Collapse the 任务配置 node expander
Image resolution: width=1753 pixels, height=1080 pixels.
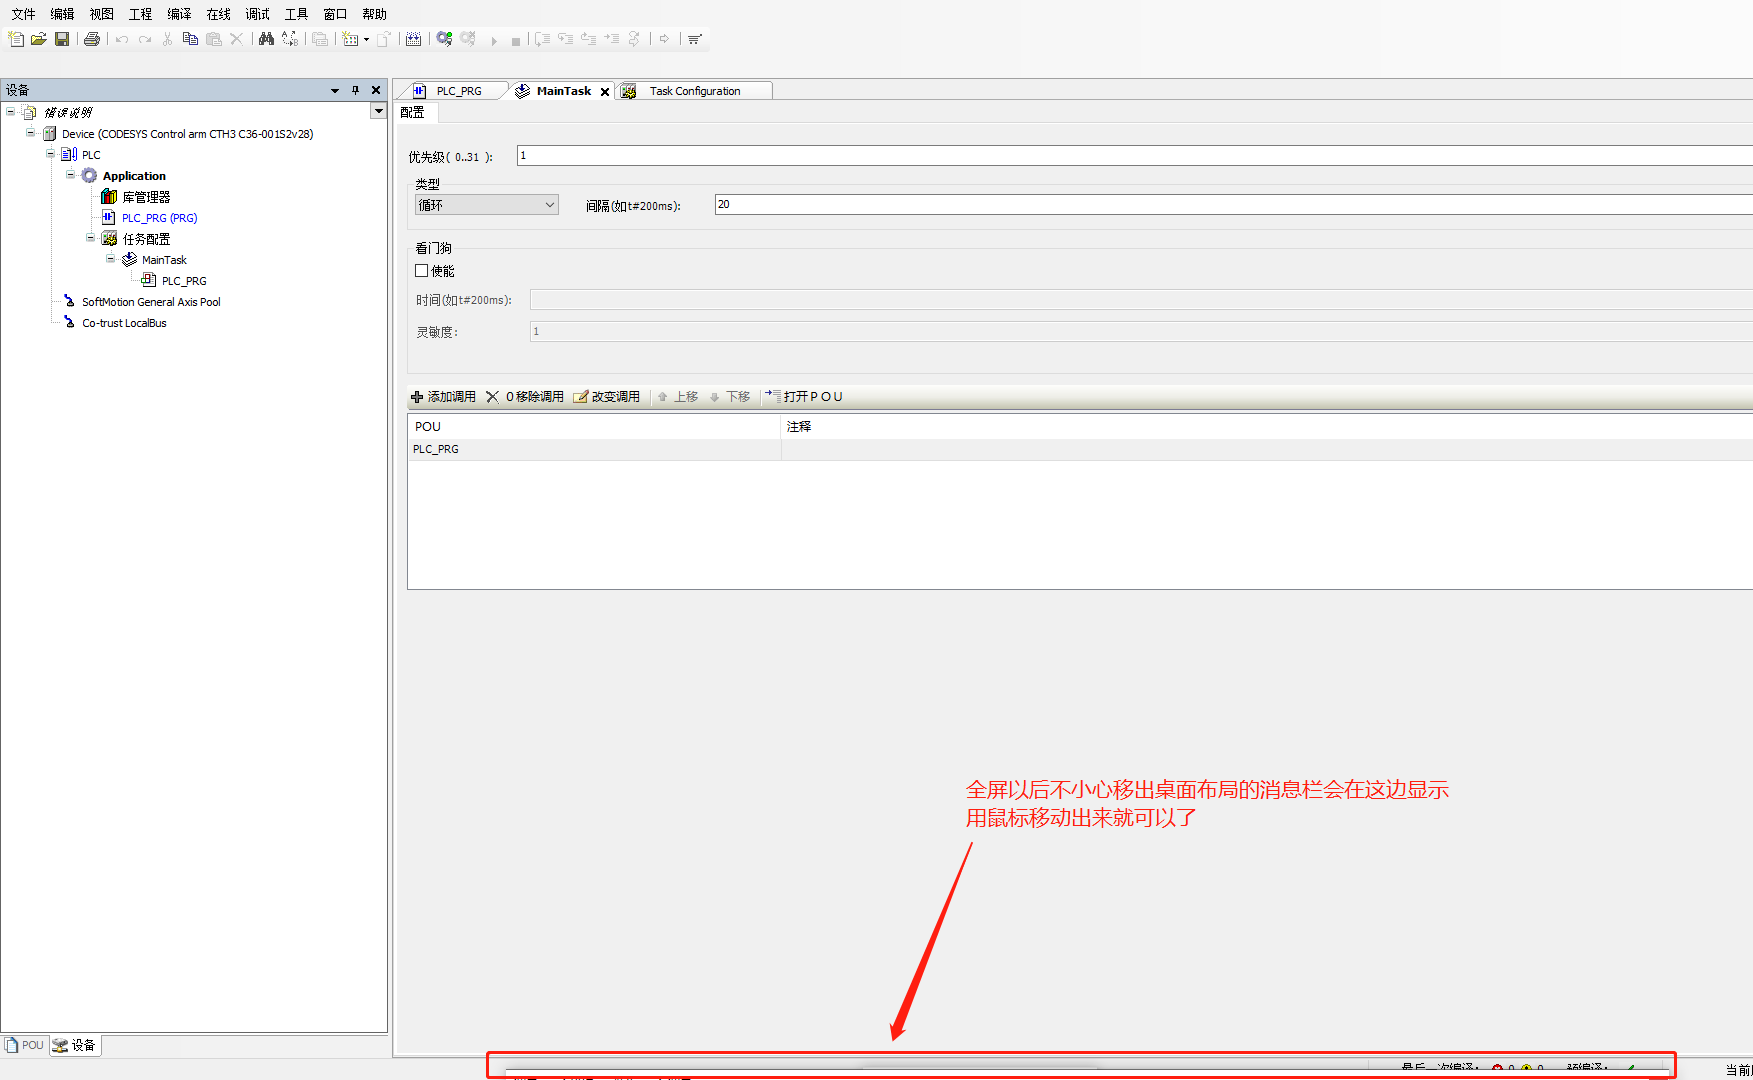point(90,238)
